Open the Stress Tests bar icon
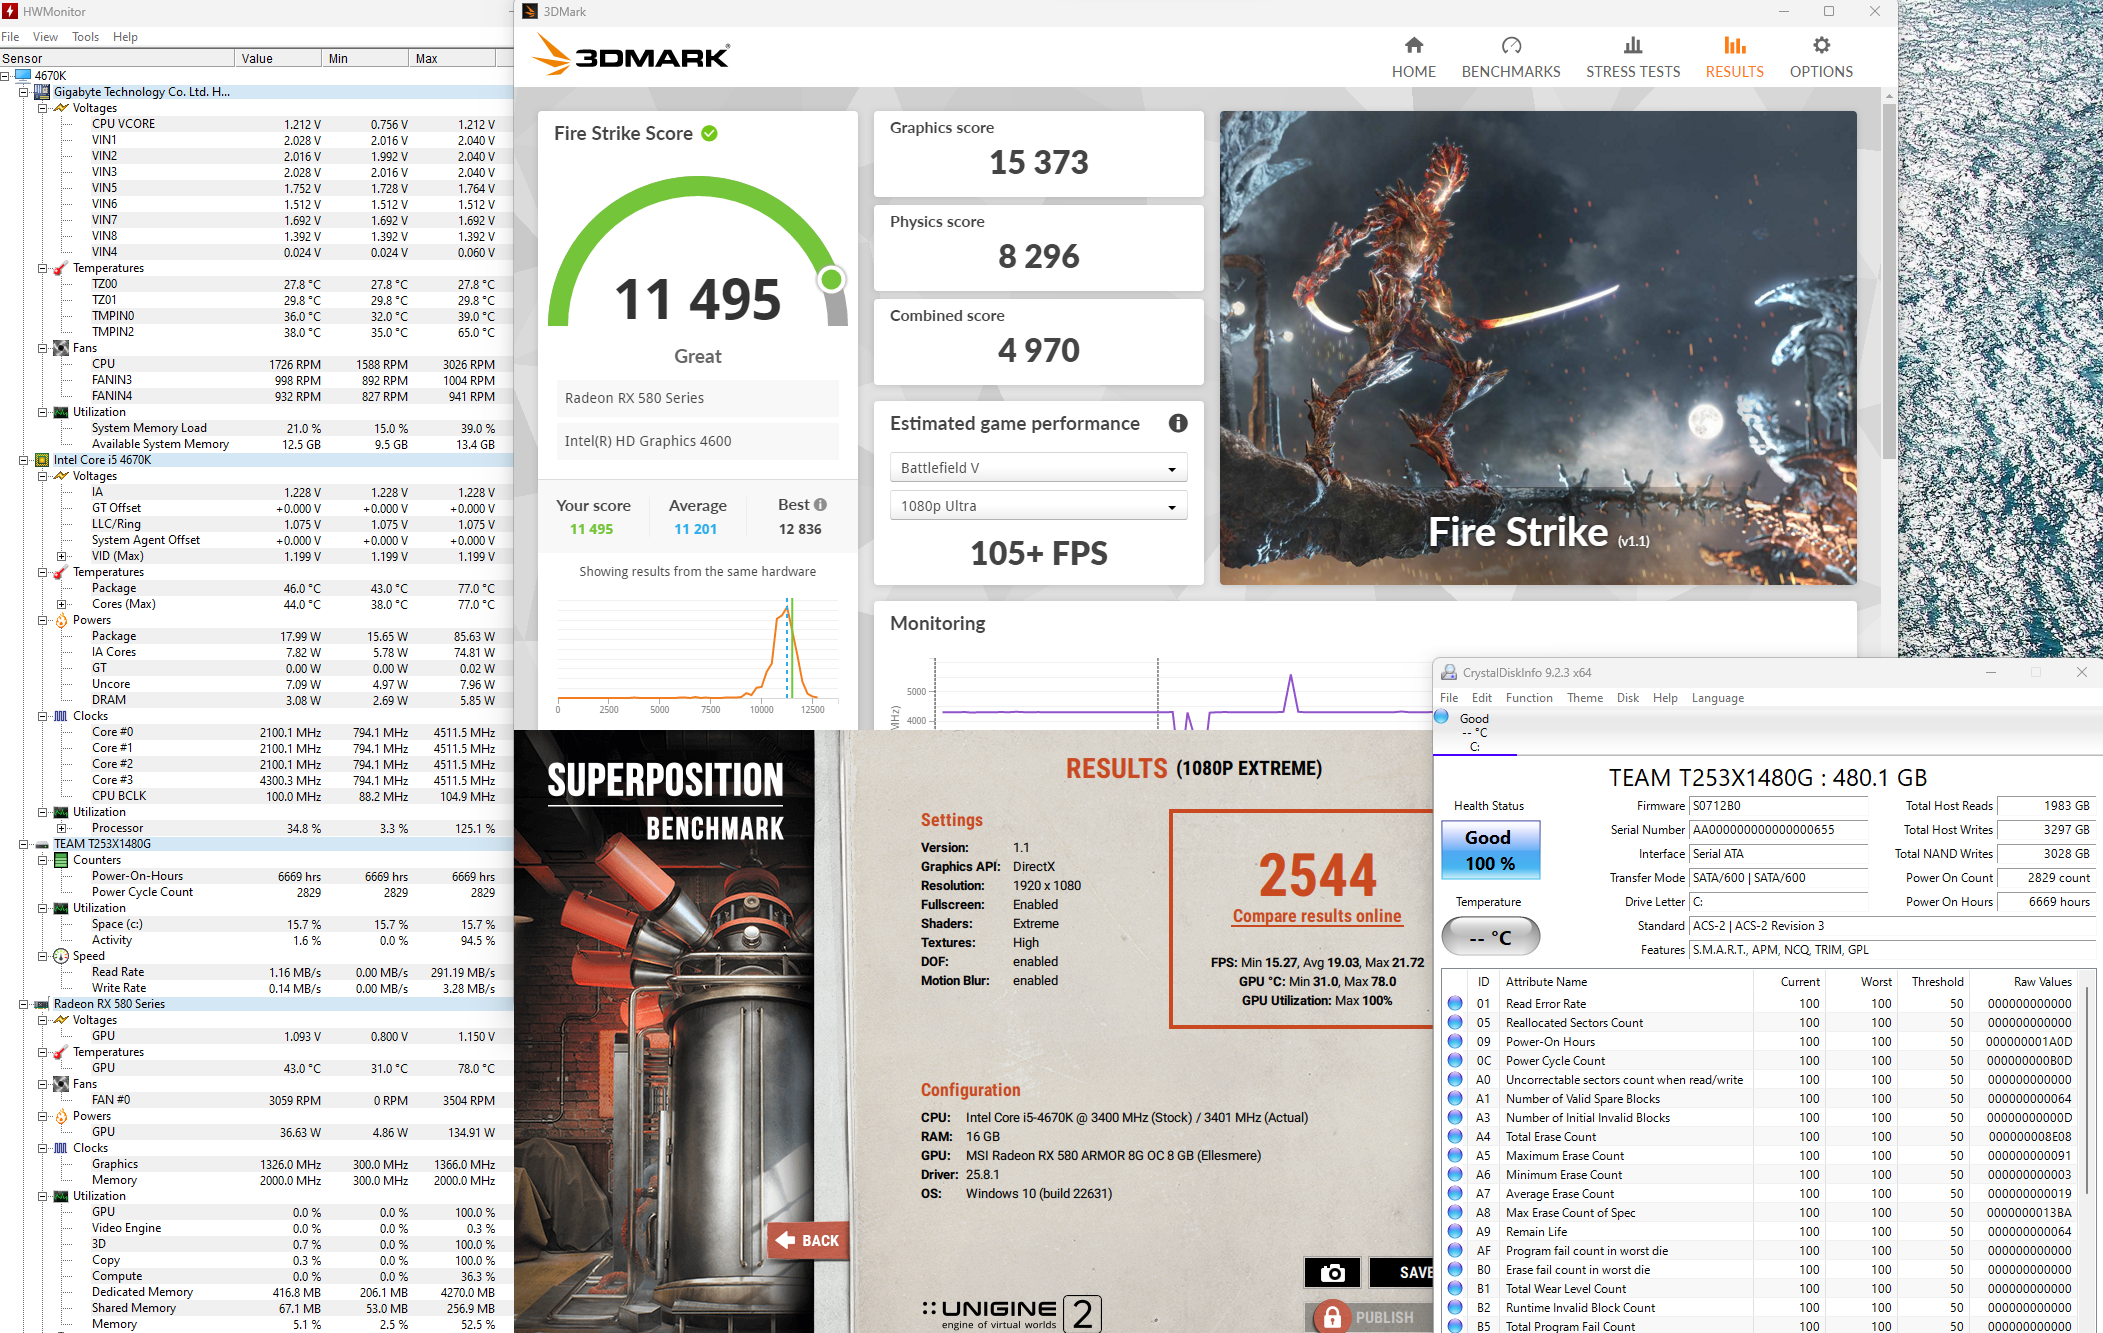 pos(1632,46)
